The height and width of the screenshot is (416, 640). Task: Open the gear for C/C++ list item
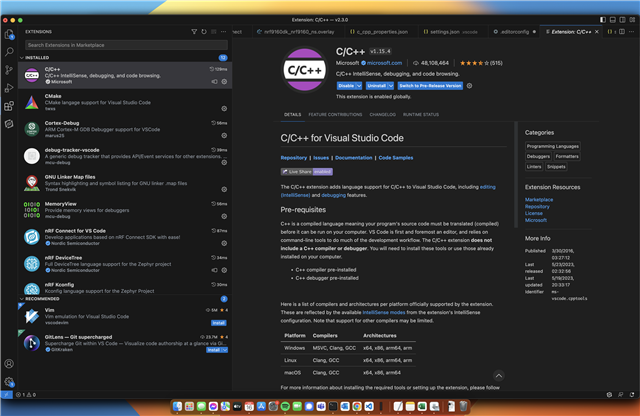(x=224, y=82)
